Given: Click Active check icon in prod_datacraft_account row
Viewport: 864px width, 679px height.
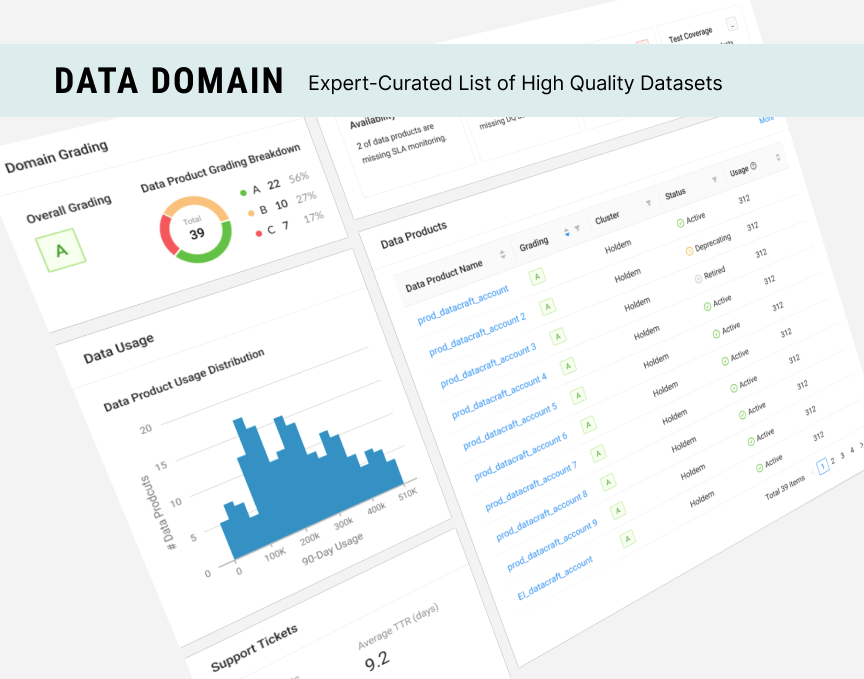Looking at the screenshot, I should tap(681, 223).
